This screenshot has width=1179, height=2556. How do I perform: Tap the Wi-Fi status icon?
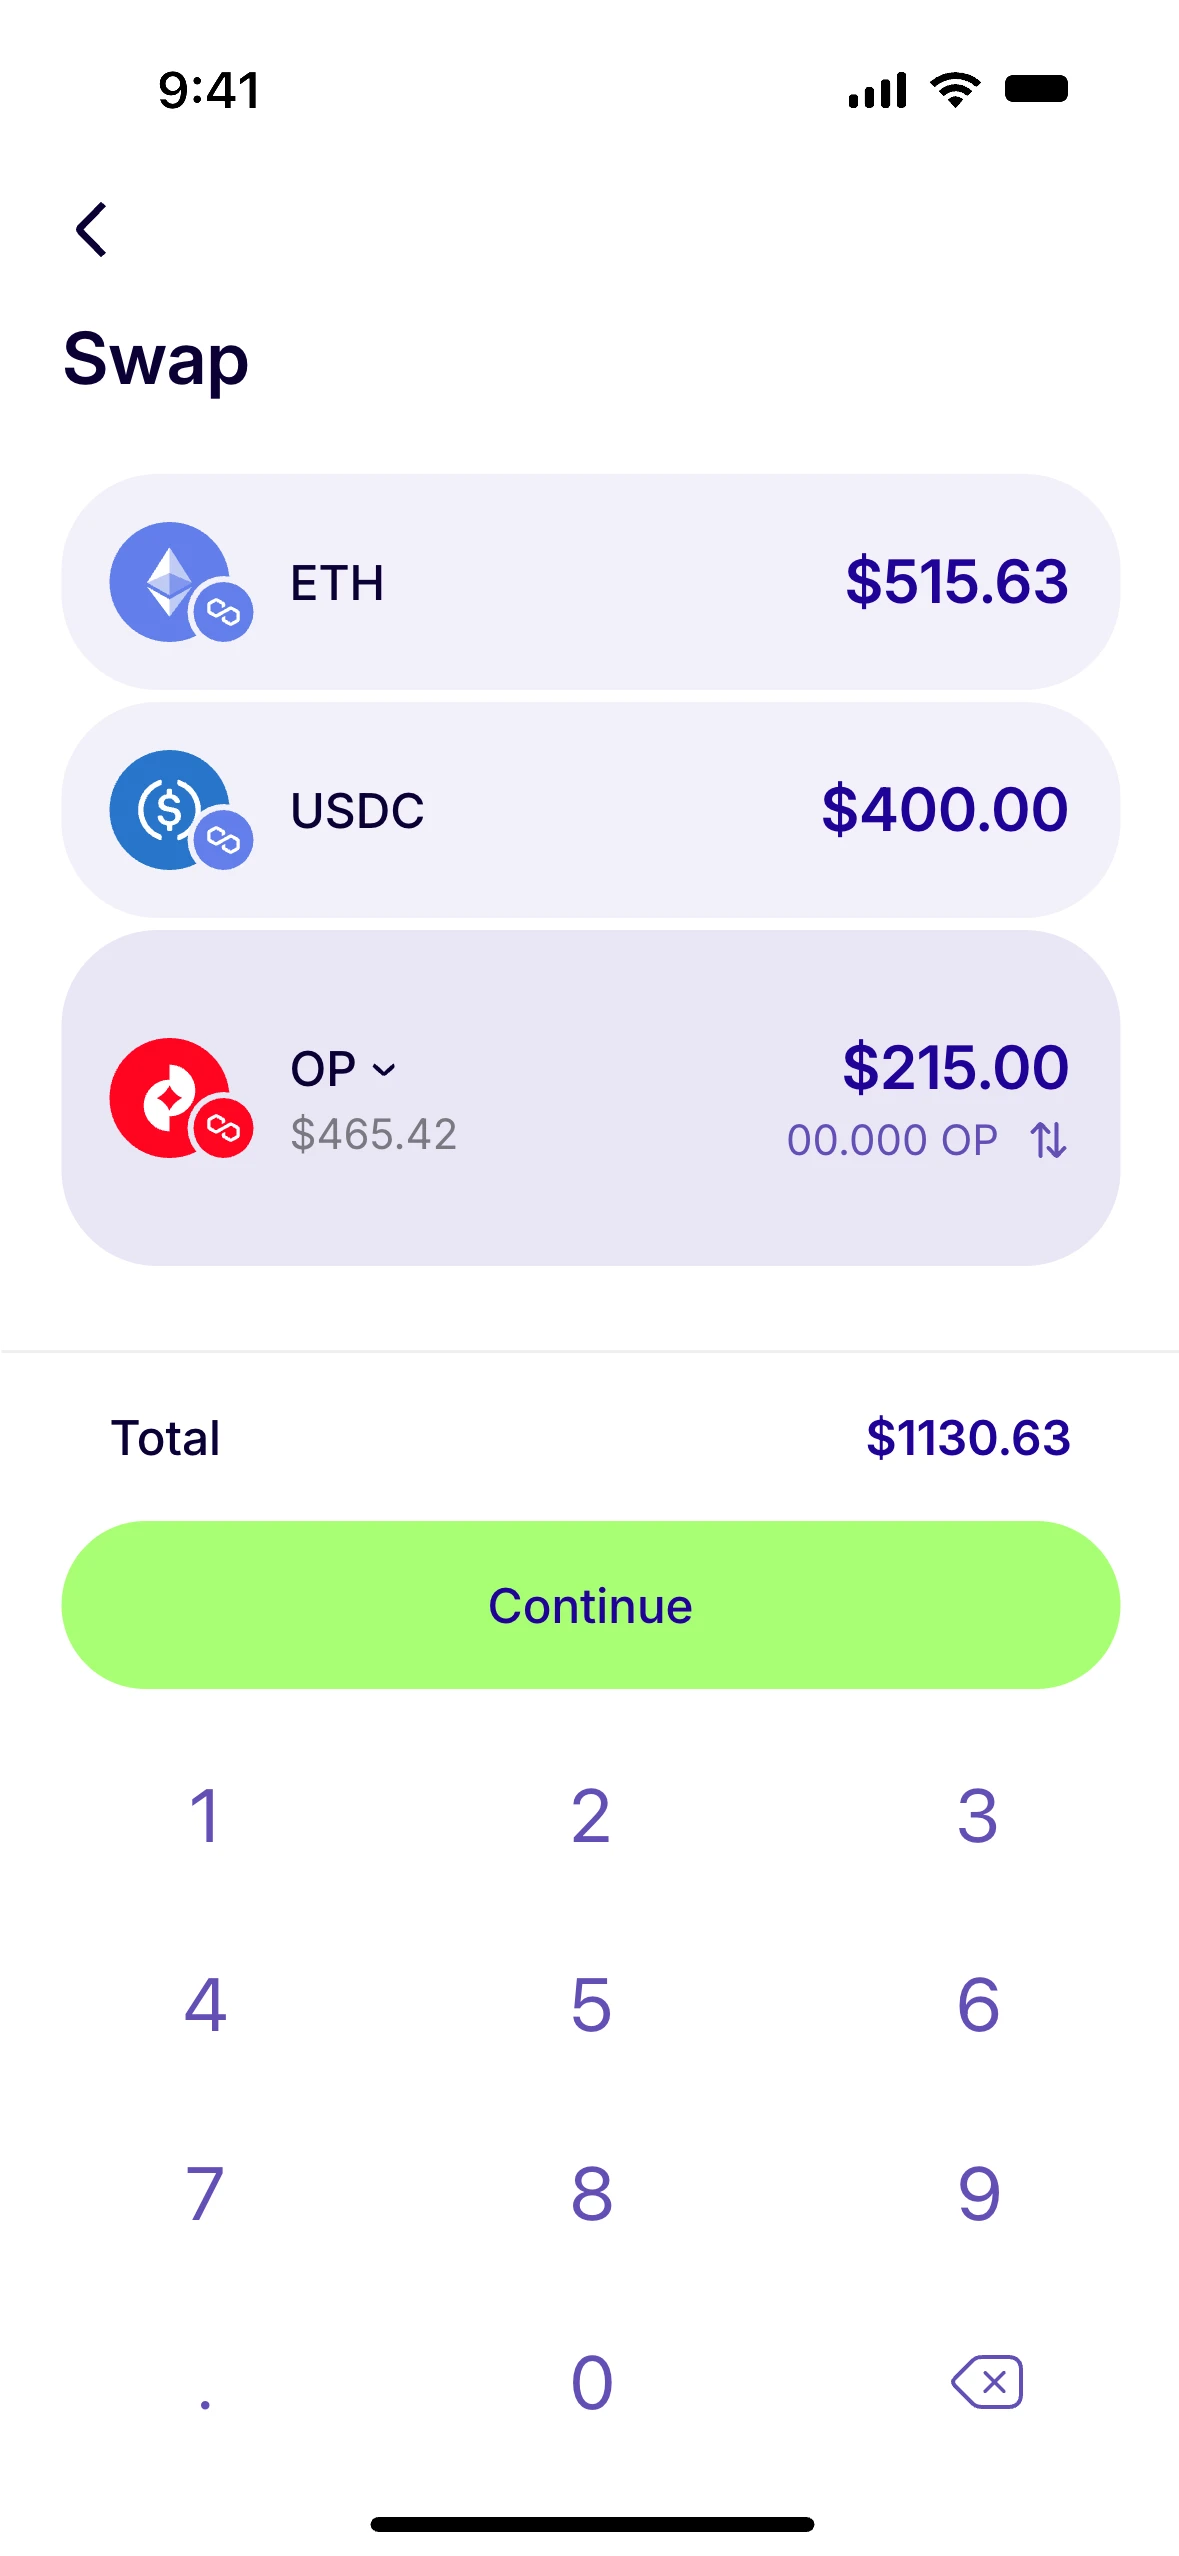(x=955, y=90)
